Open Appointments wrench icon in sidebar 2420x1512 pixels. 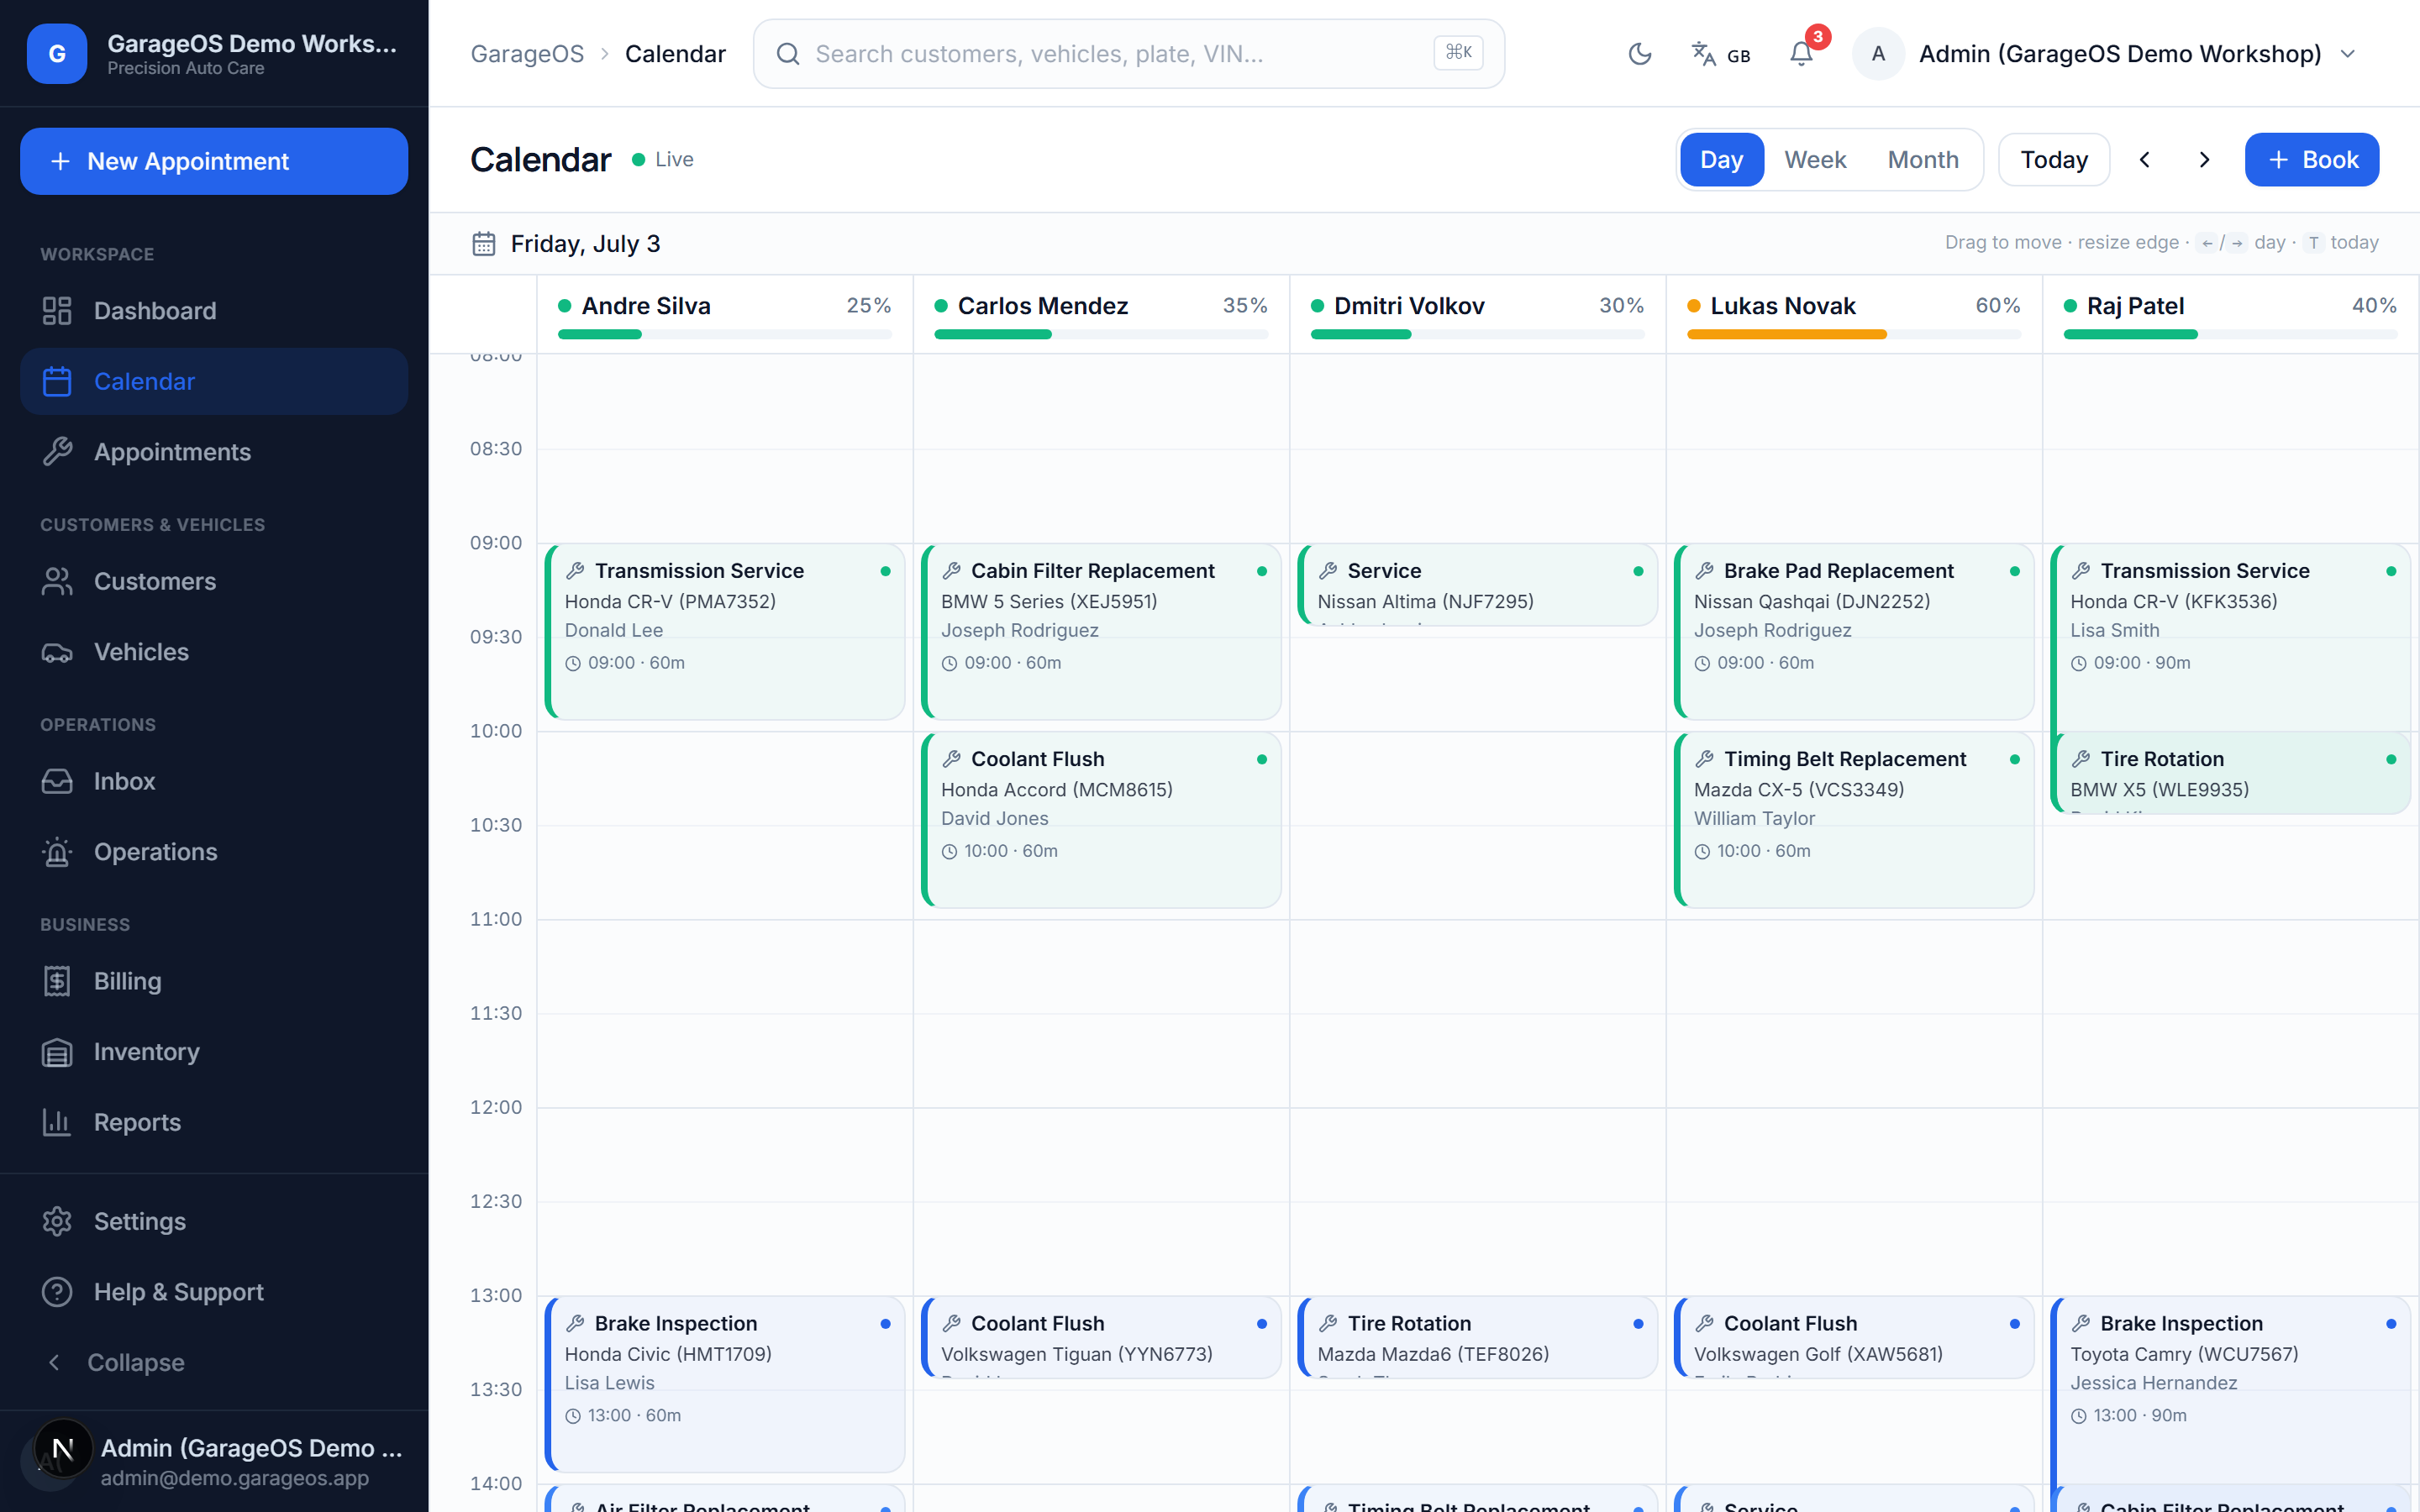57,452
